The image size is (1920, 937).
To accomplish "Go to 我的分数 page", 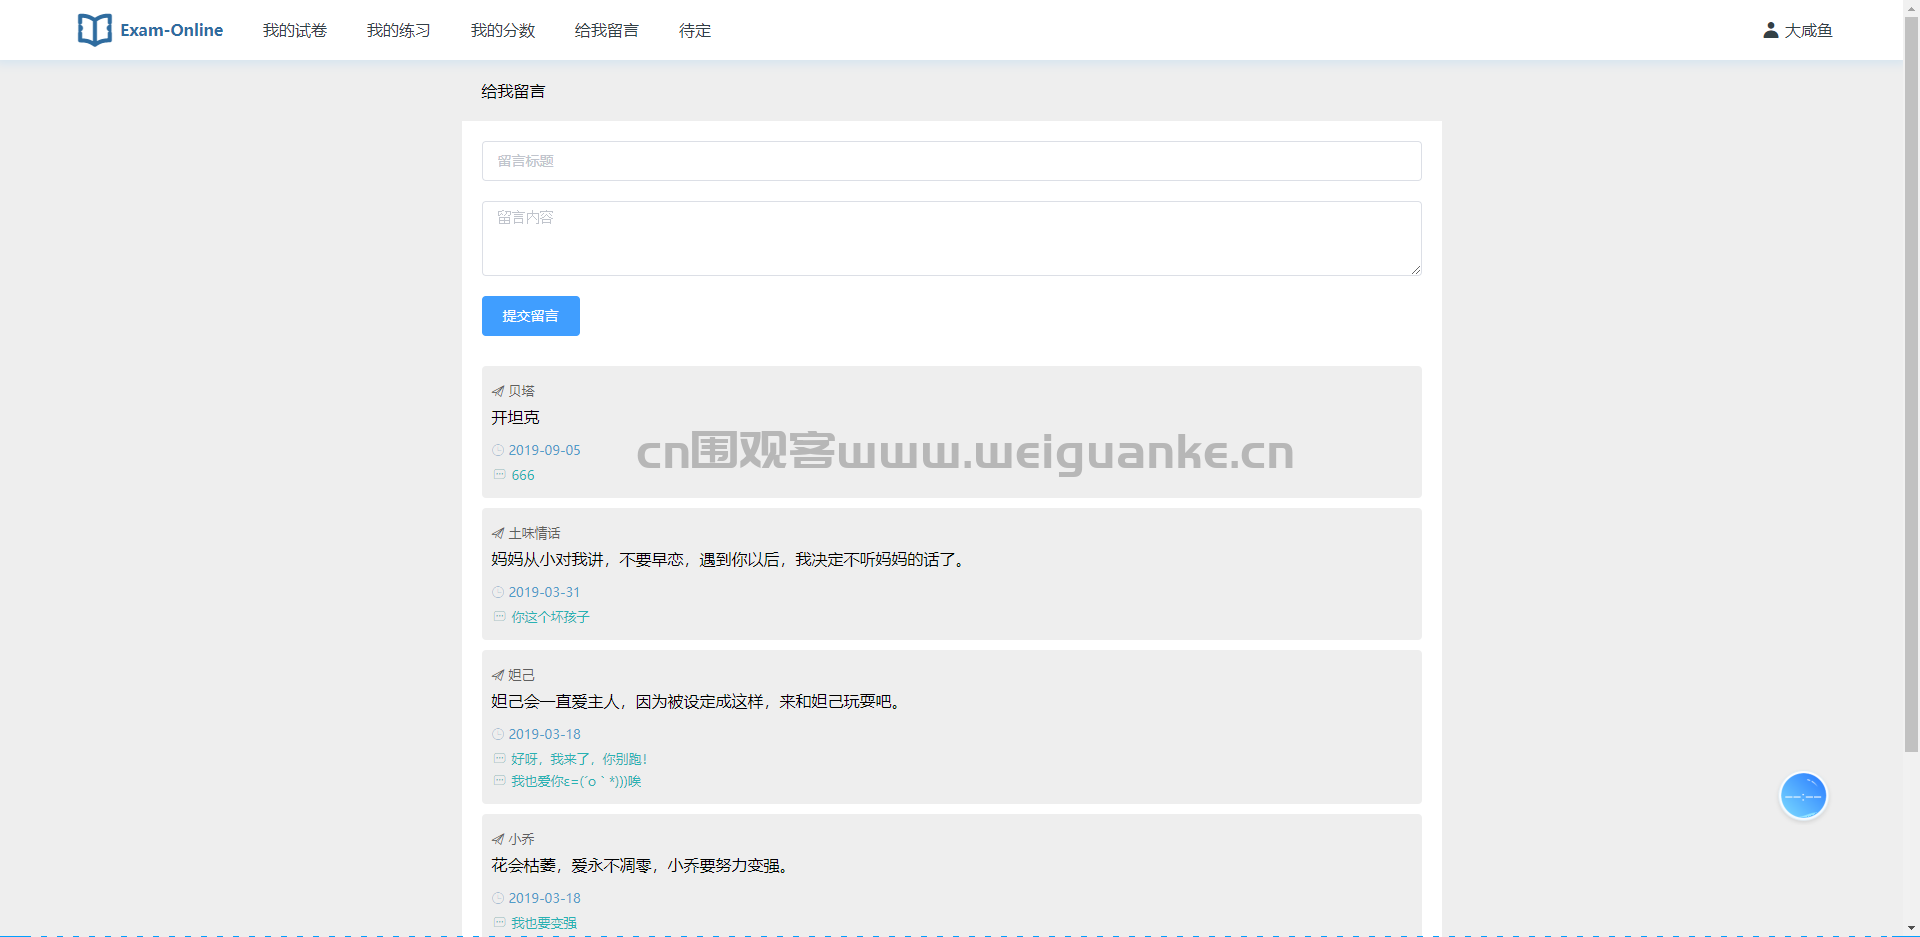I will [x=503, y=30].
